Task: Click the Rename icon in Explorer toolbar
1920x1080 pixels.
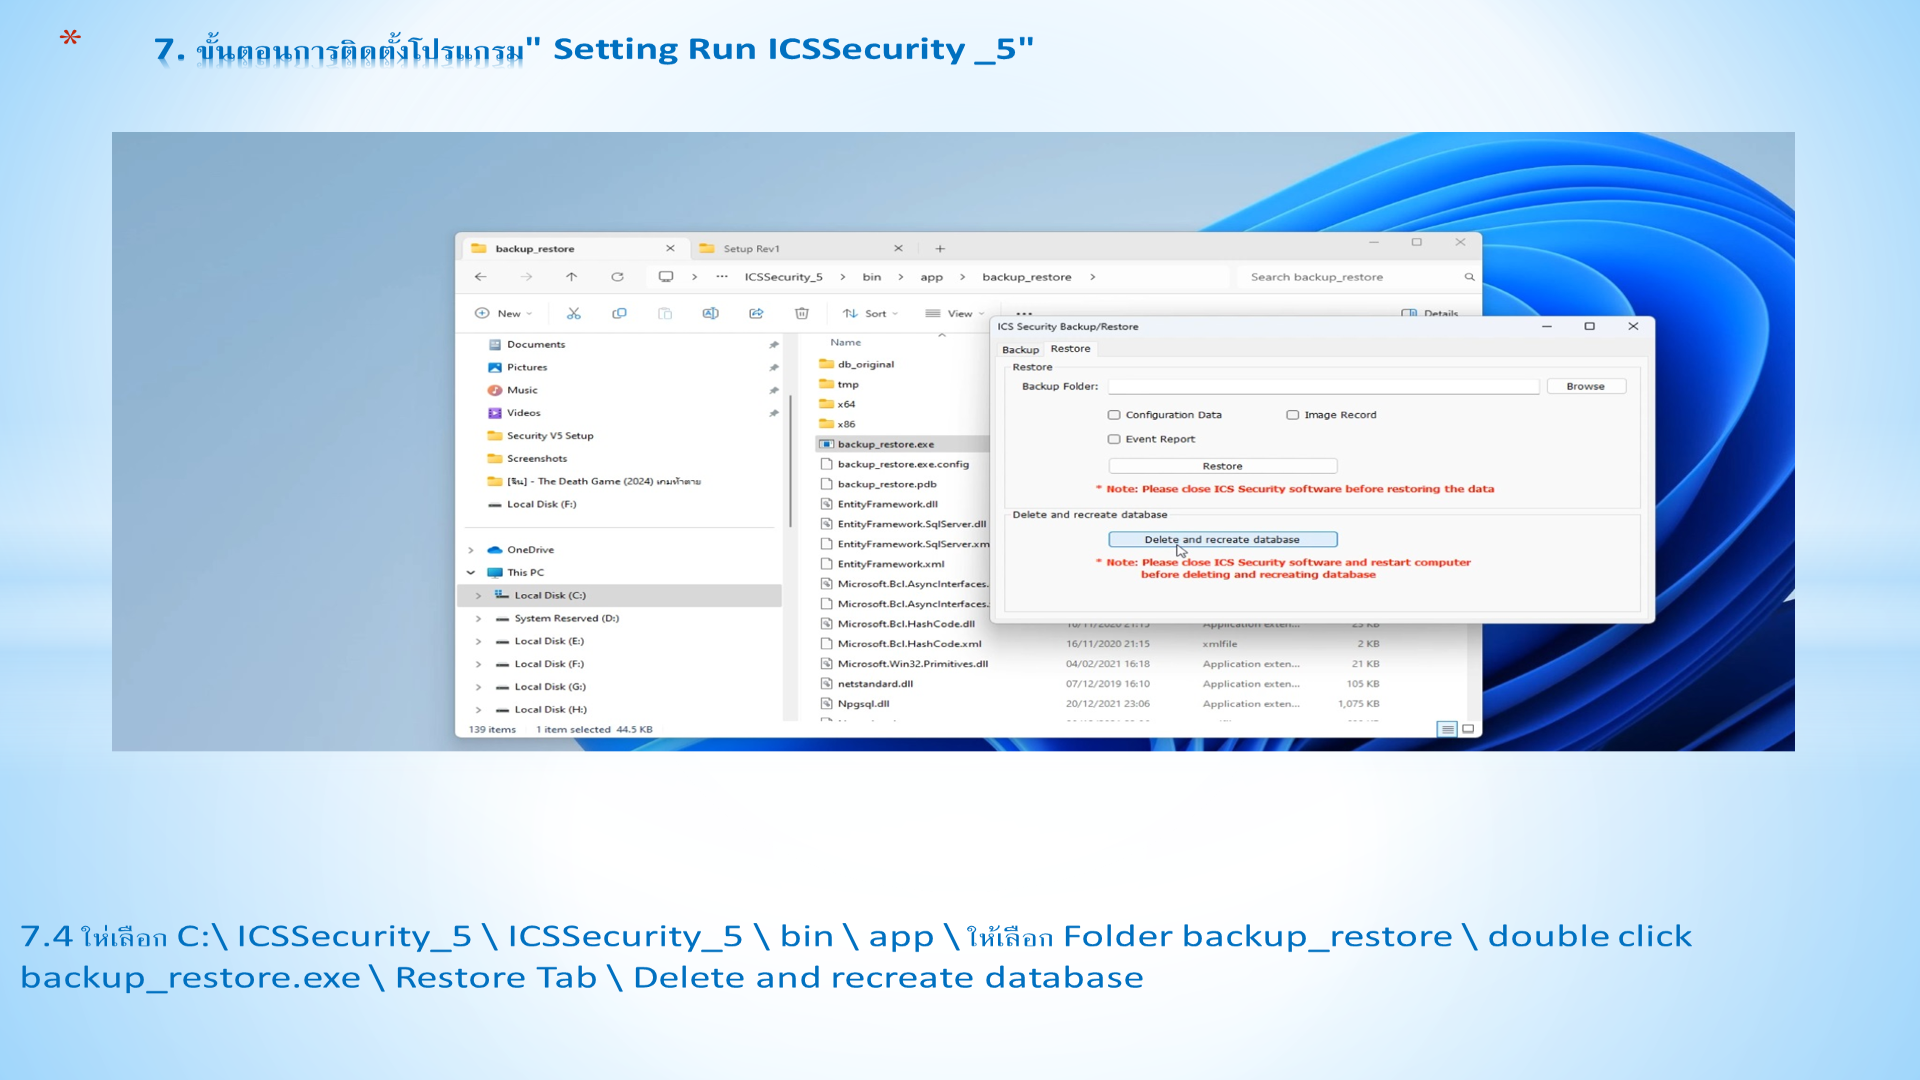Action: coord(710,313)
